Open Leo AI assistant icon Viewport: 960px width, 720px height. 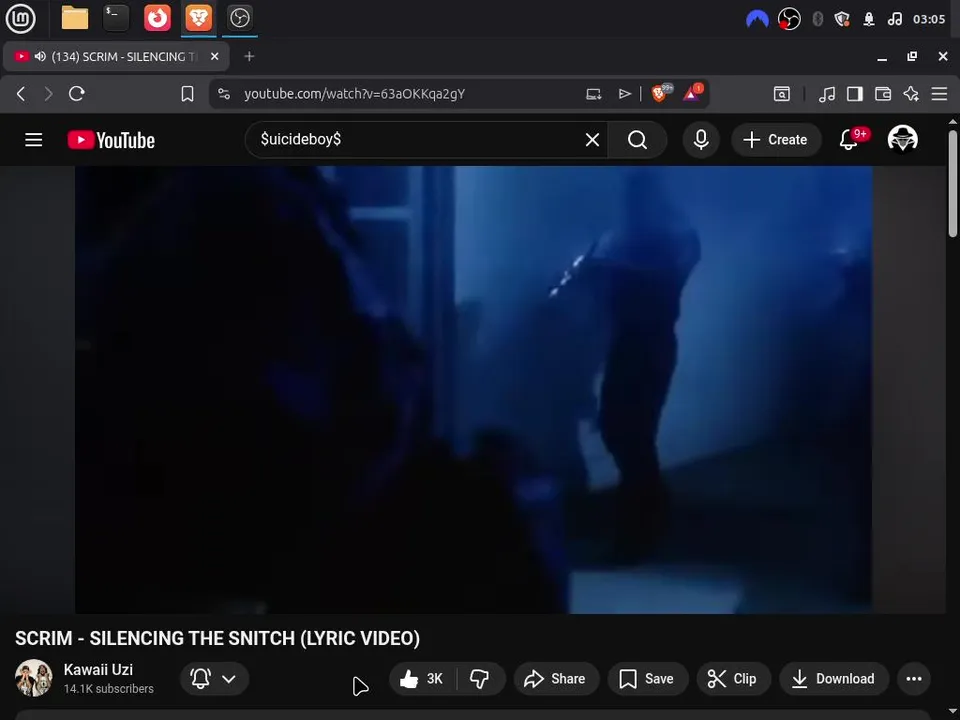pos(911,94)
